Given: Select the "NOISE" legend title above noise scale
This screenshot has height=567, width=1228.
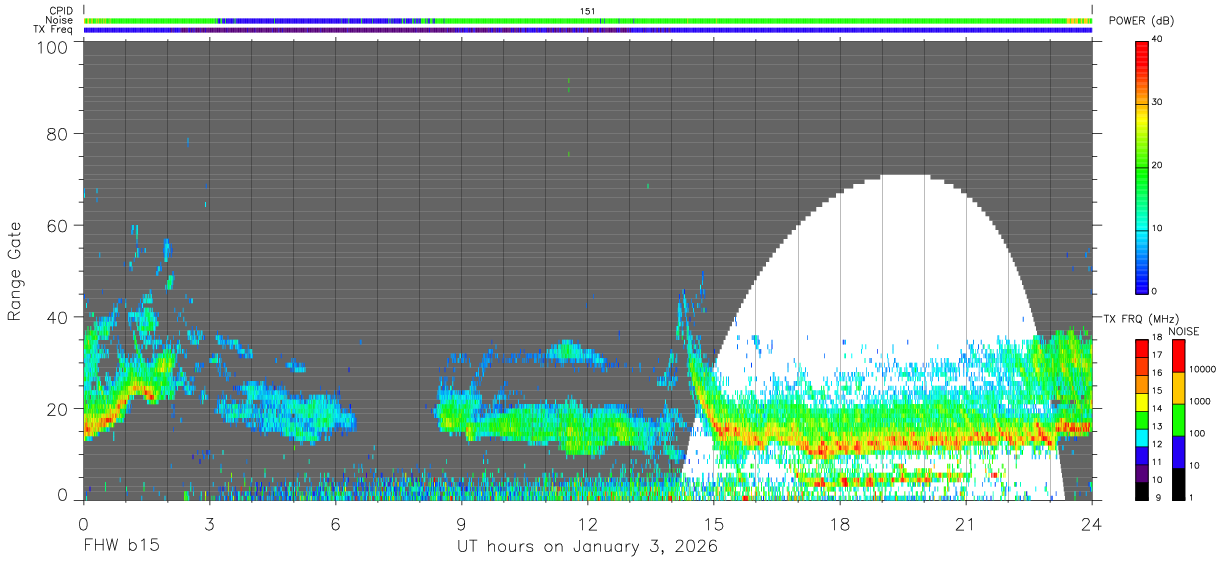Looking at the screenshot, I should point(1183,331).
